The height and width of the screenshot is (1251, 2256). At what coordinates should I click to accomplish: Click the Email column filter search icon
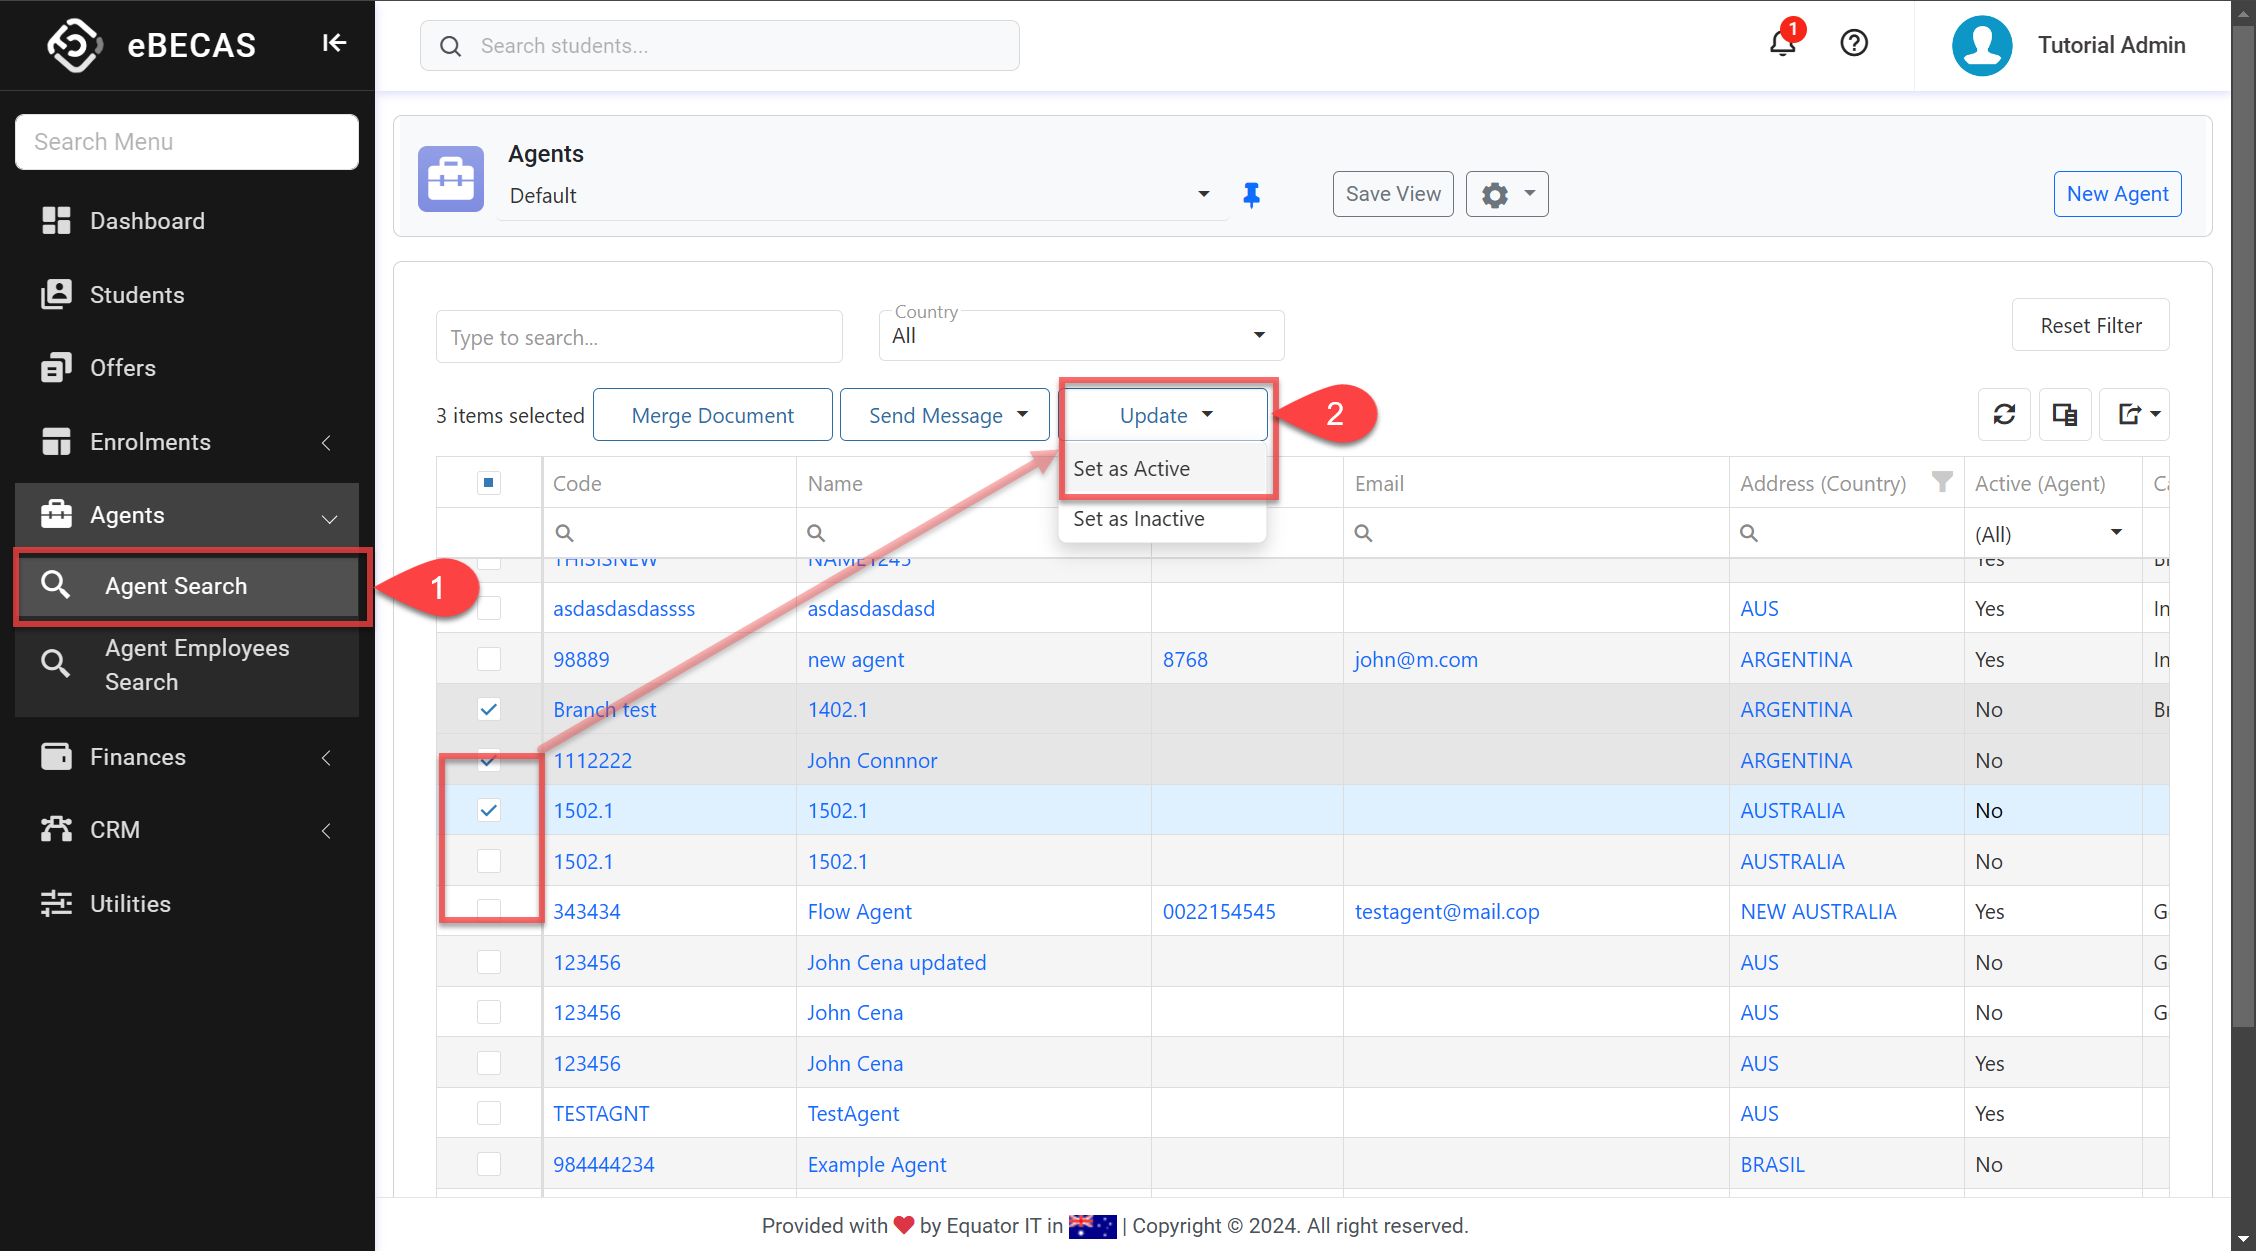[1363, 533]
